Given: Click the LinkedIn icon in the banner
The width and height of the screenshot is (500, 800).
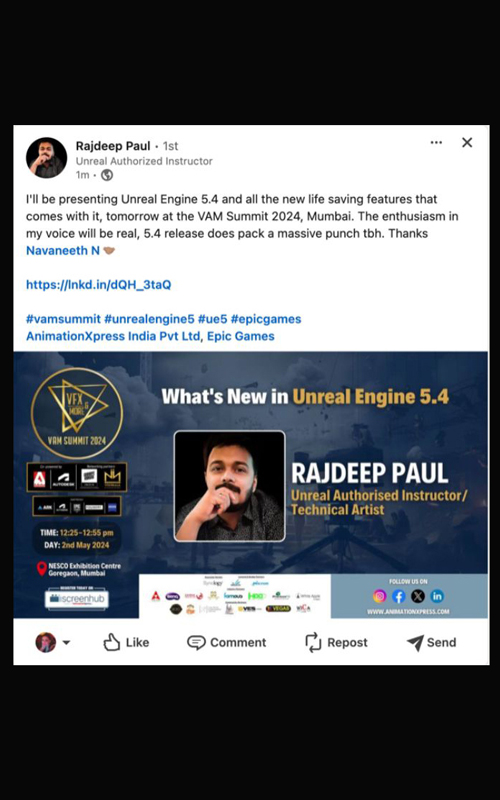Looking at the screenshot, I should tap(437, 596).
